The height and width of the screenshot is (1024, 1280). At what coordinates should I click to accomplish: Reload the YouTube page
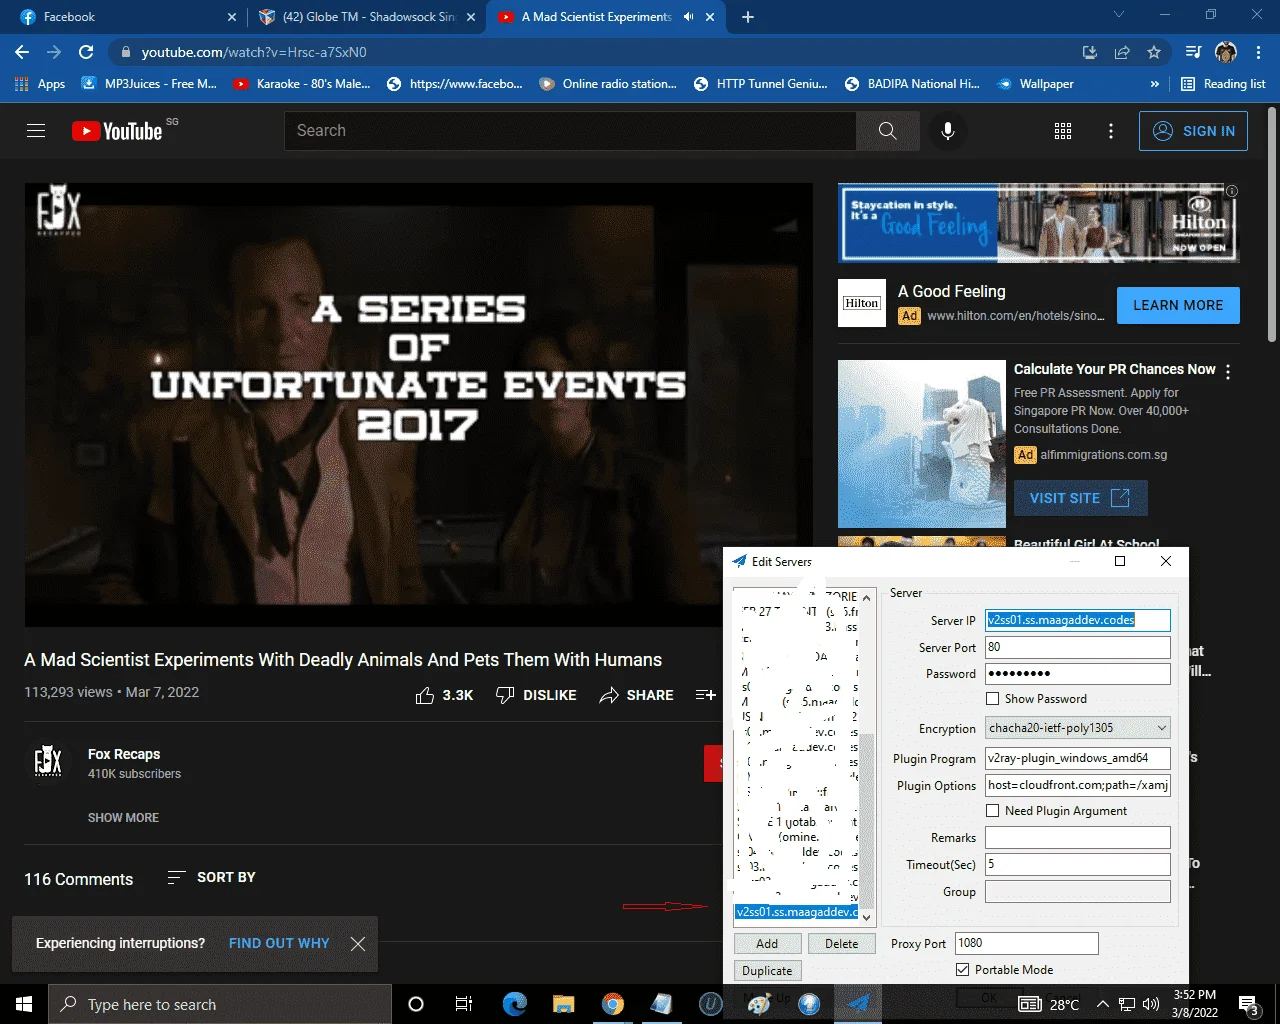86,52
